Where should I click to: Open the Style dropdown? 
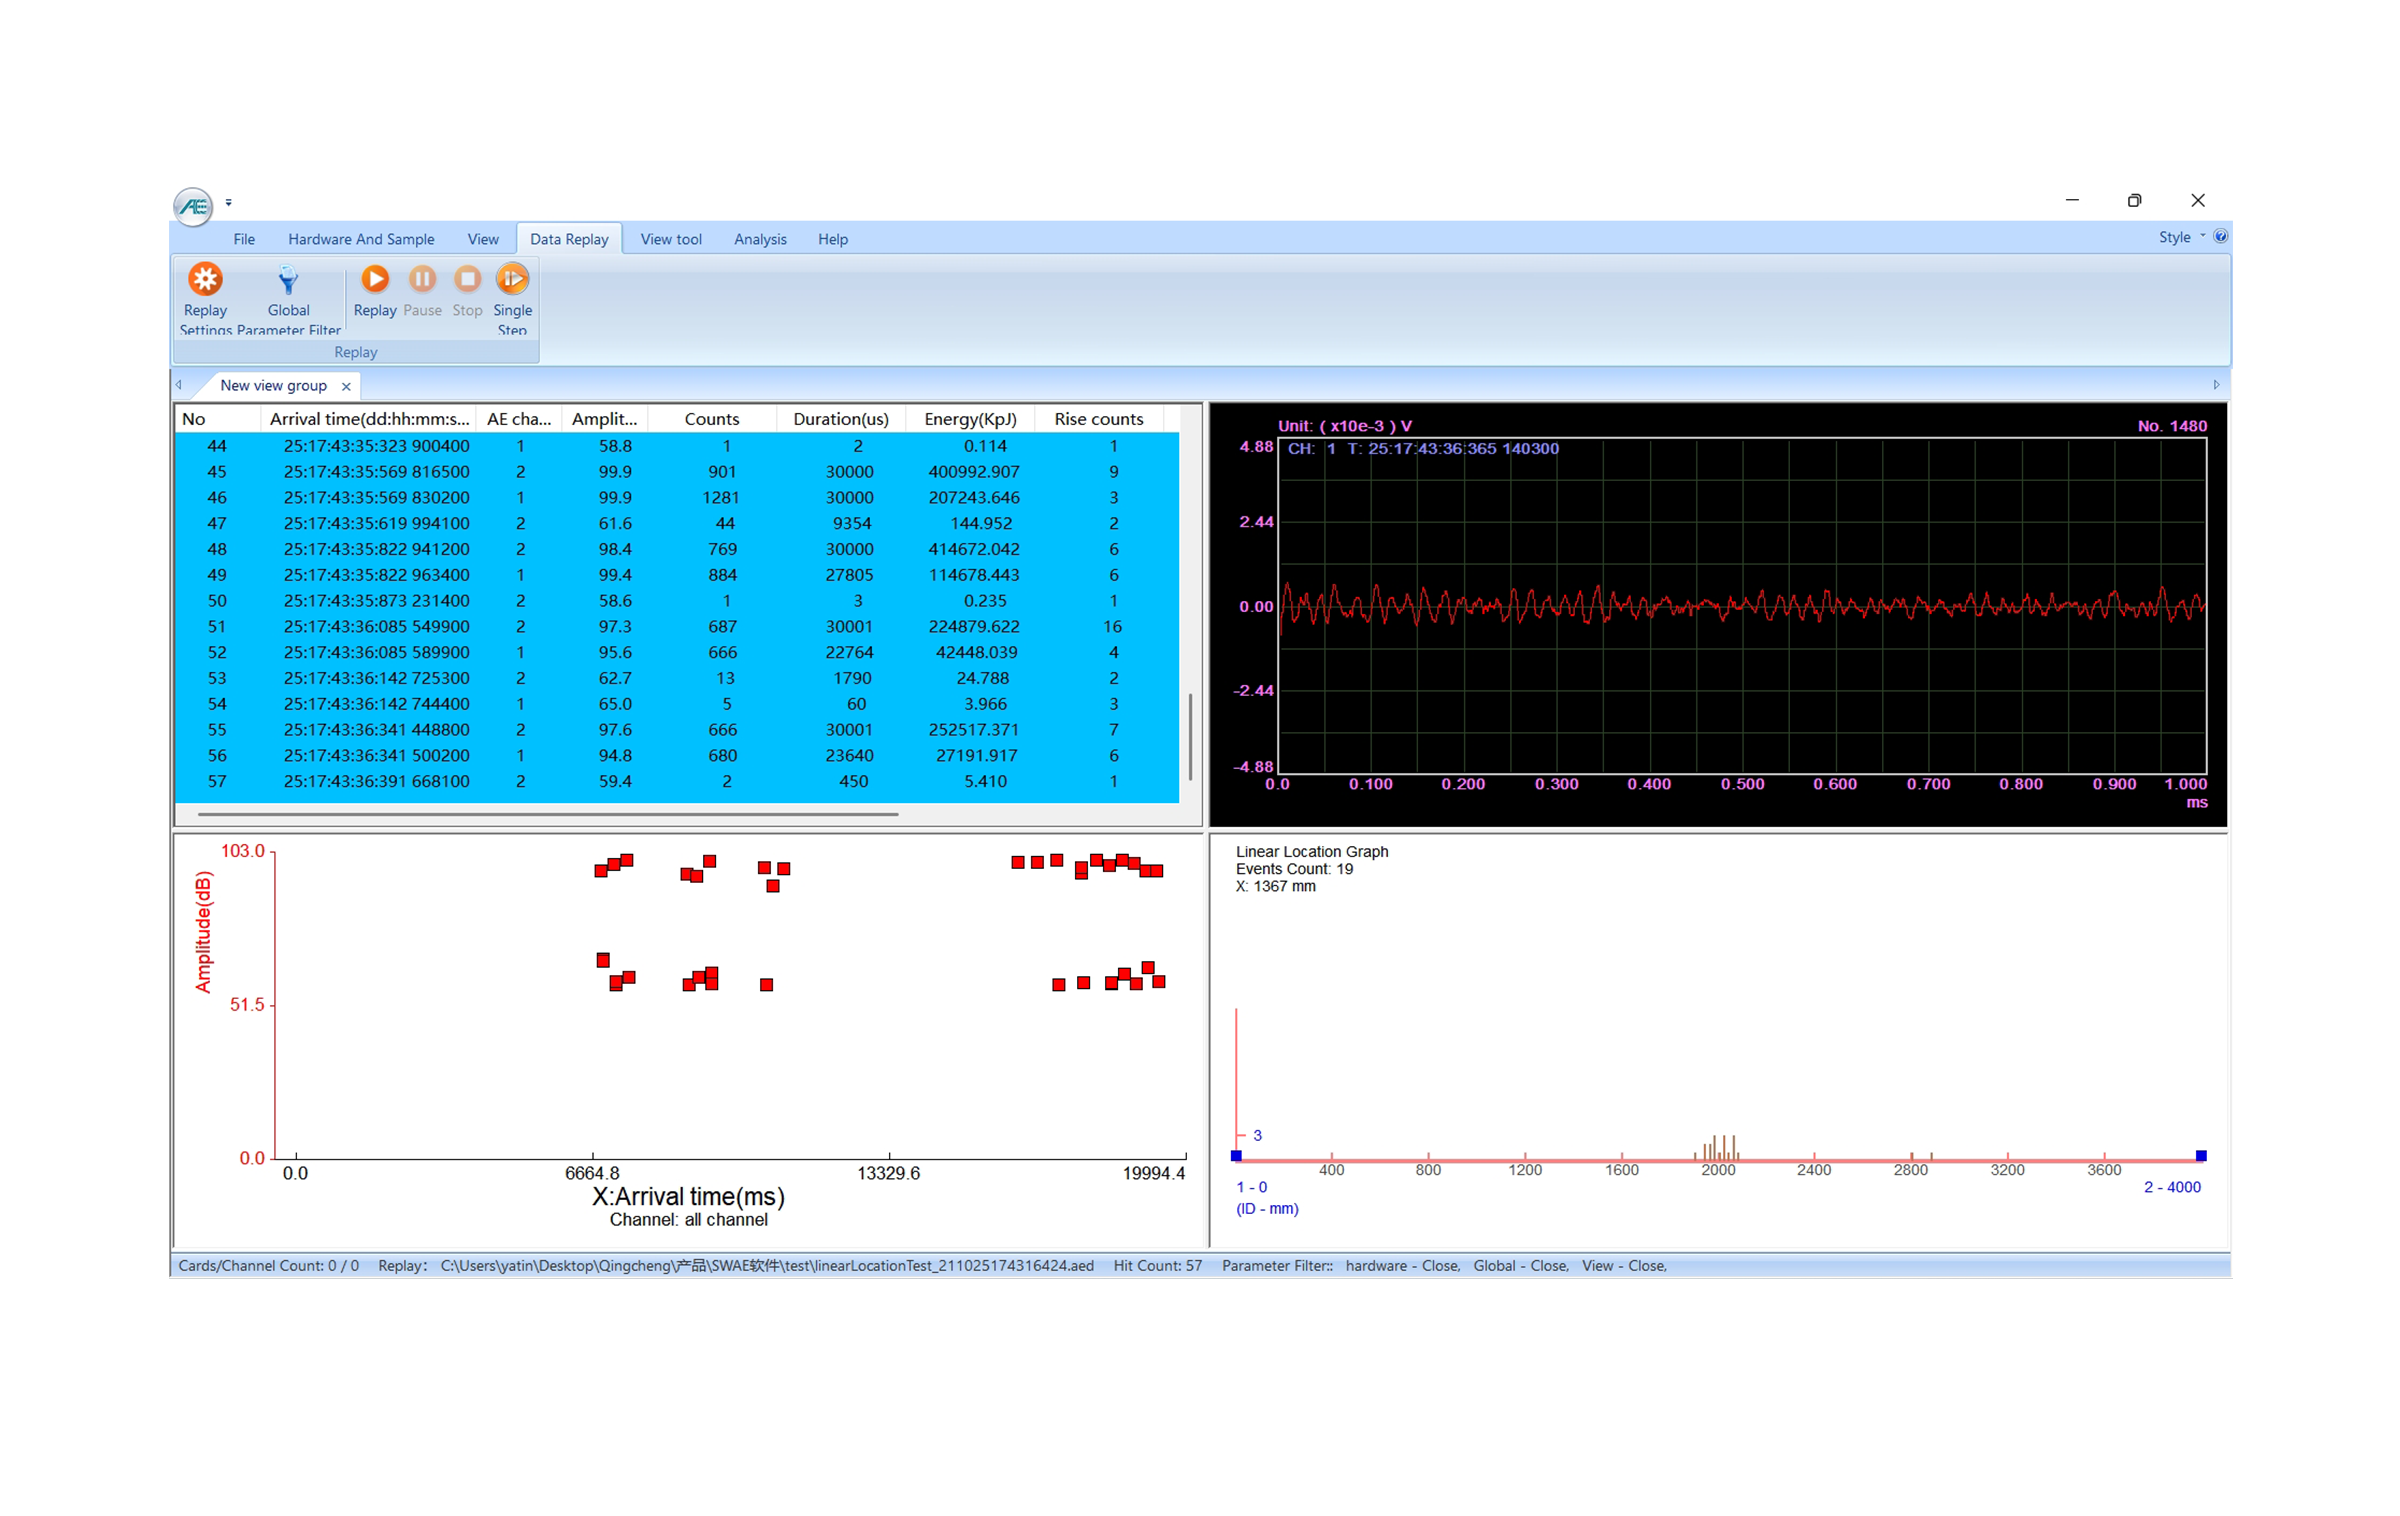tap(2181, 238)
